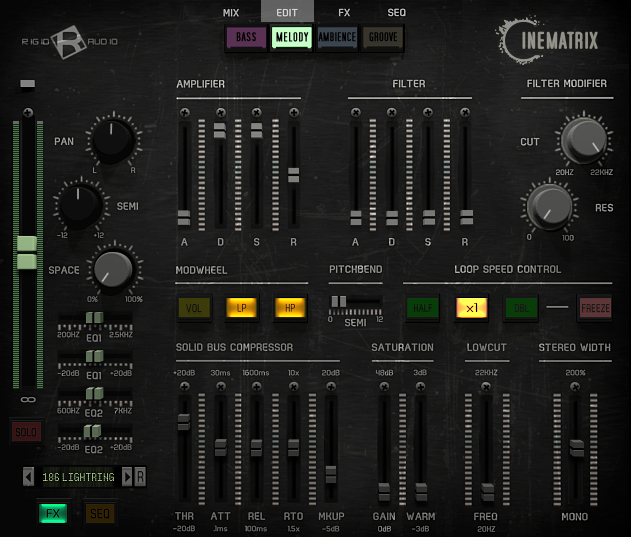This screenshot has height=537, width=631.
Task: Click the filter CUT knob
Action: pos(584,139)
